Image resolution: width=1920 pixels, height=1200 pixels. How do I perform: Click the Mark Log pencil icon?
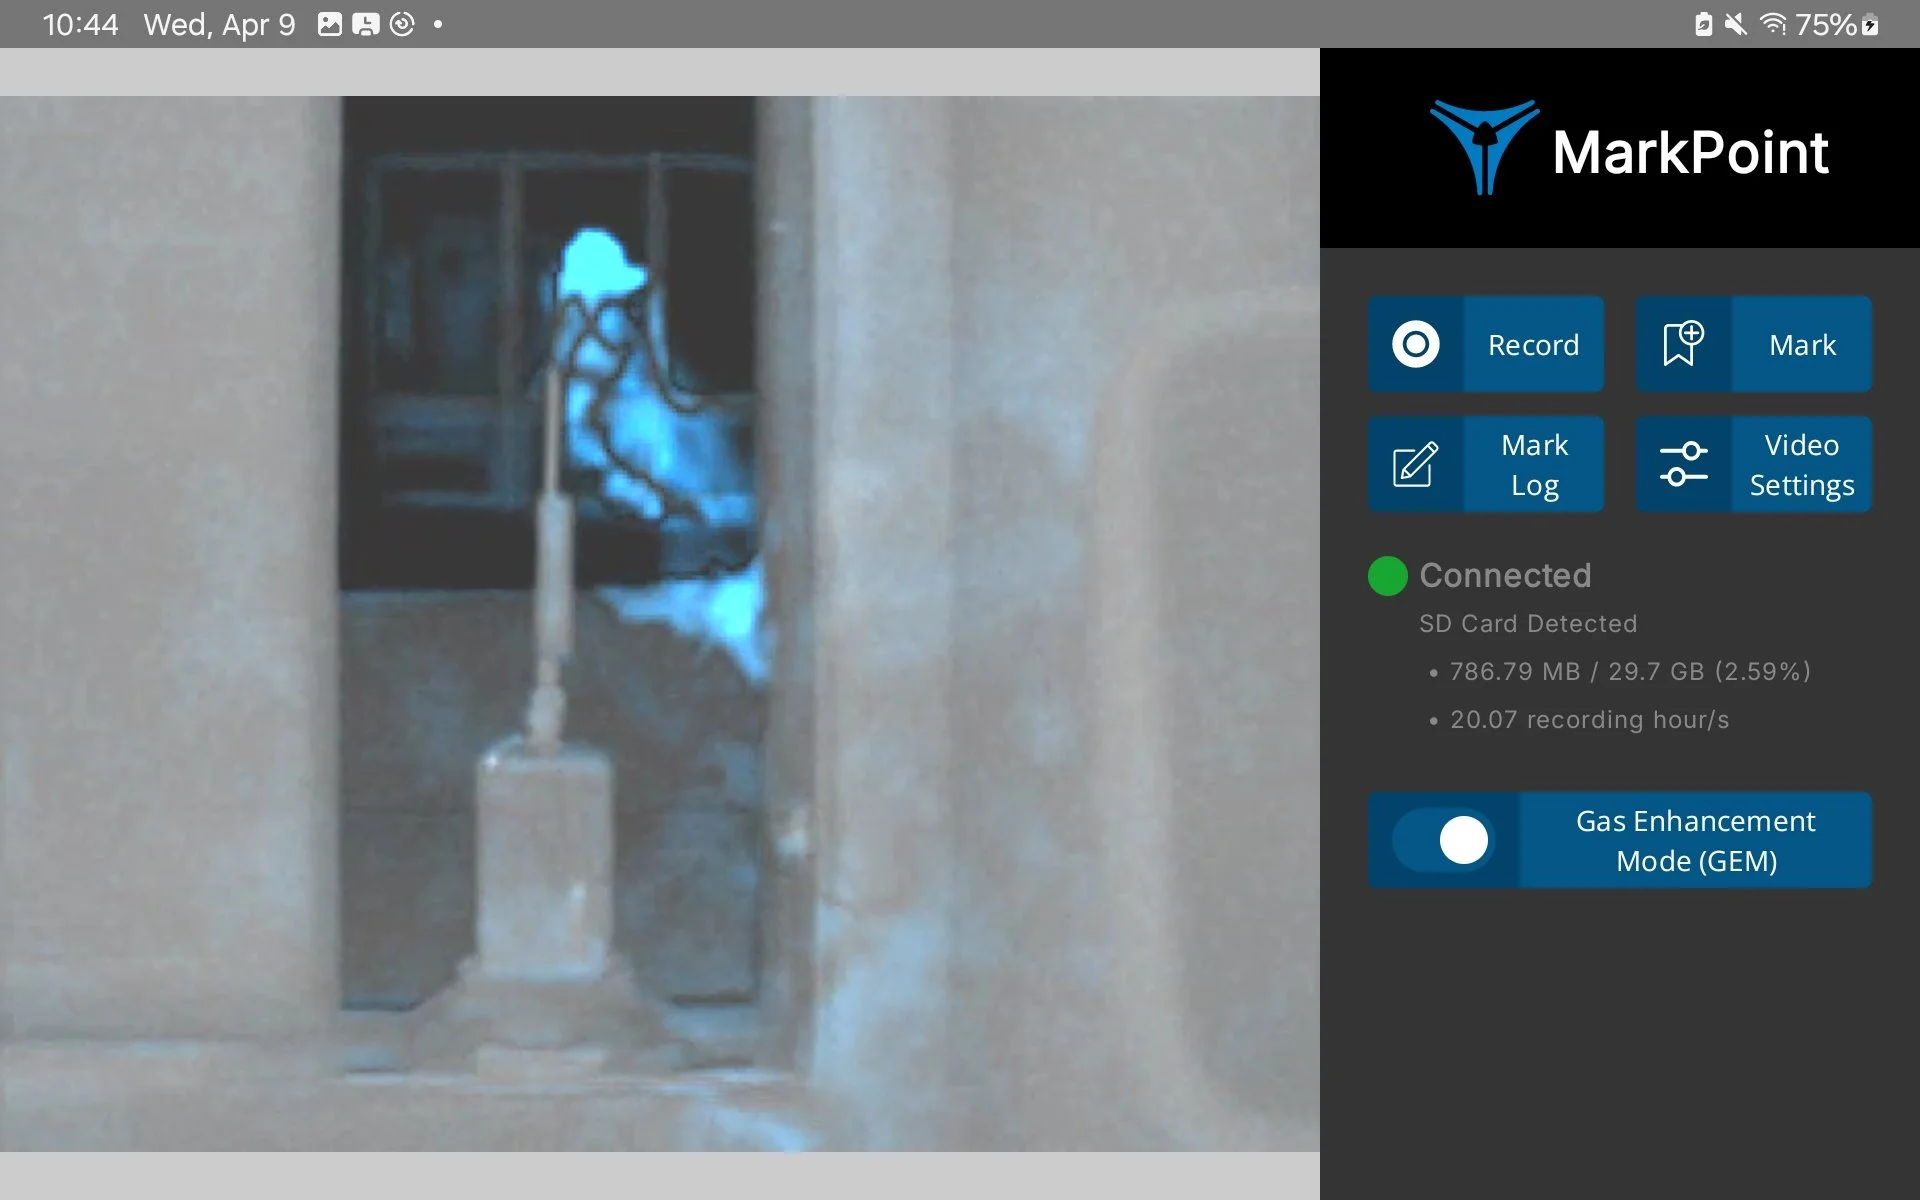tap(1415, 464)
